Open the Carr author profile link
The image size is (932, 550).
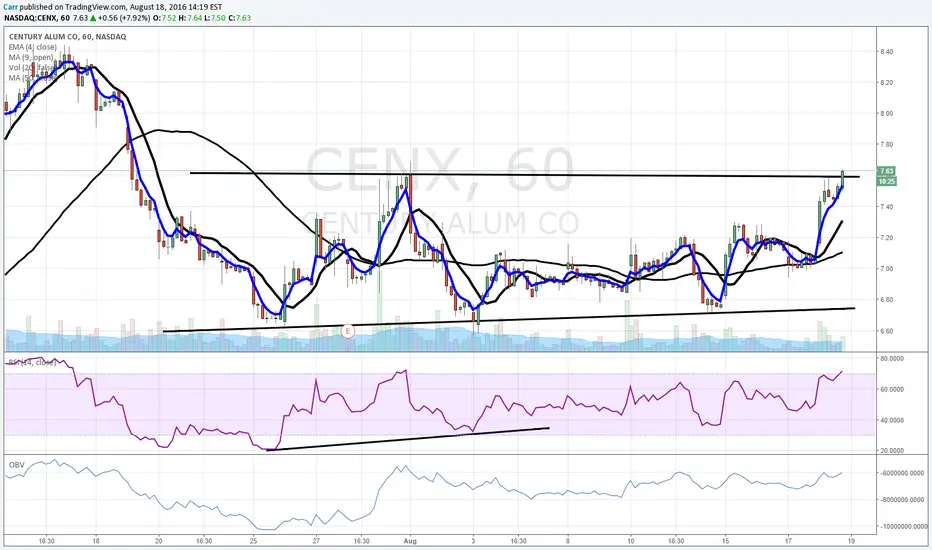[x=11, y=7]
